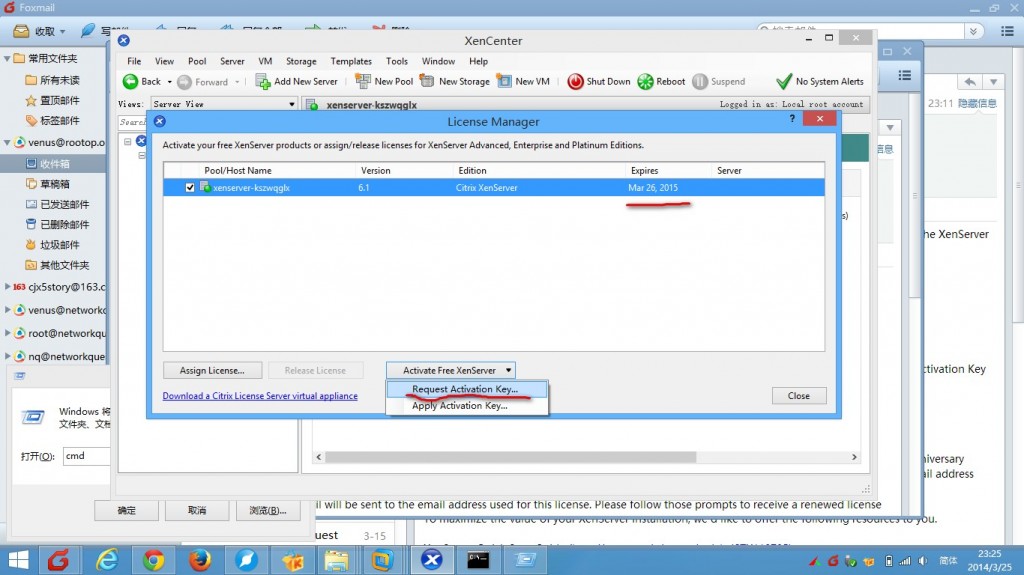Screen dimensions: 1024x575
Task: Launch Firefox from the taskbar
Action: pos(200,560)
